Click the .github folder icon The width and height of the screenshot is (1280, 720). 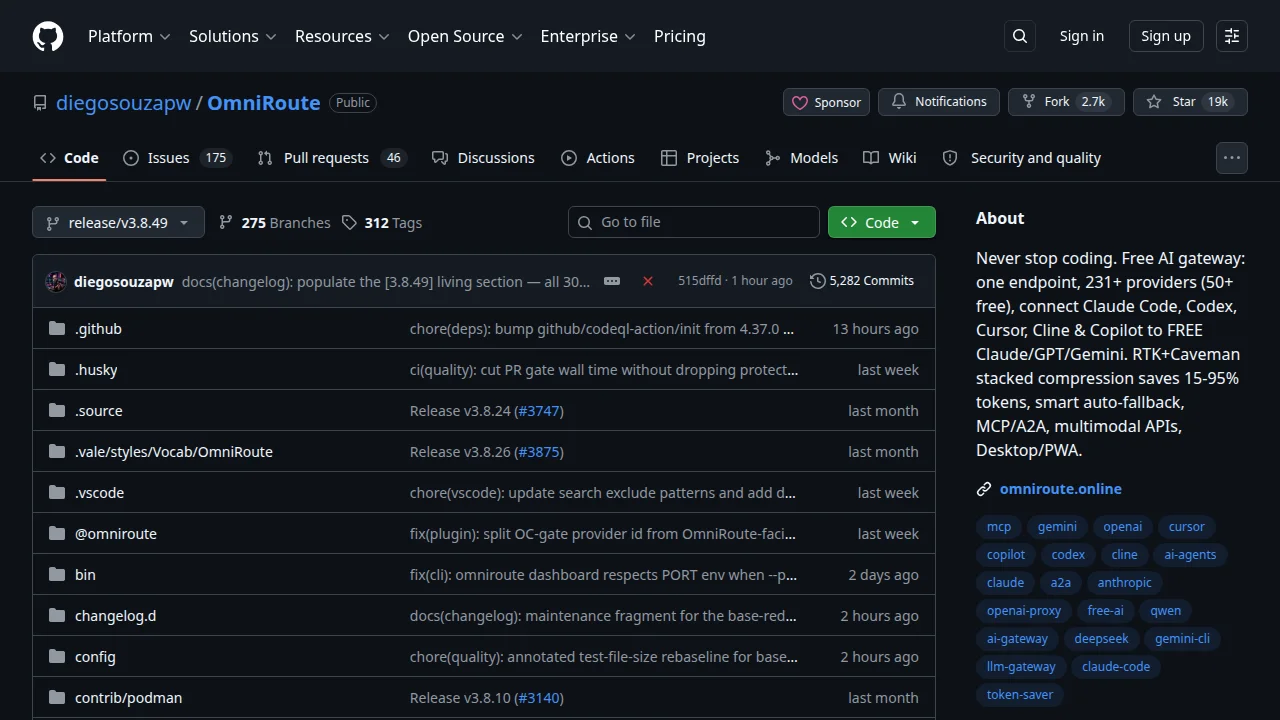57,329
